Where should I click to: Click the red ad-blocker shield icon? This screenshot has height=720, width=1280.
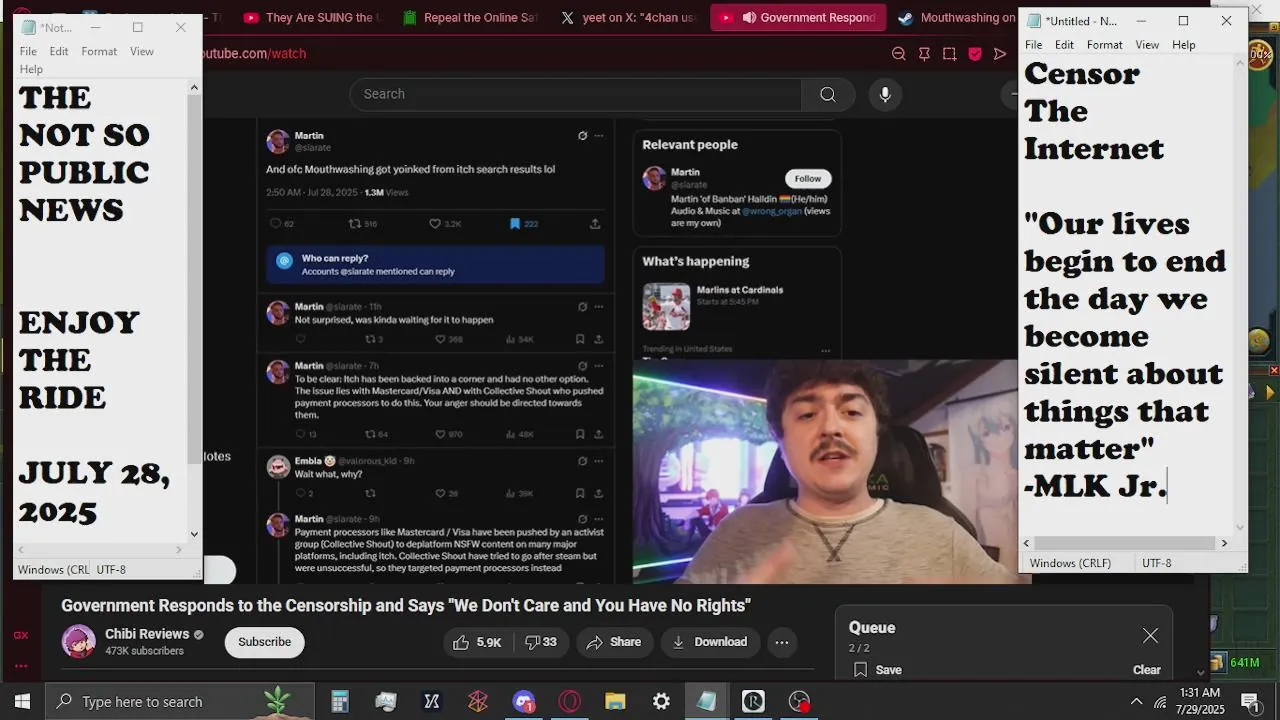point(975,54)
